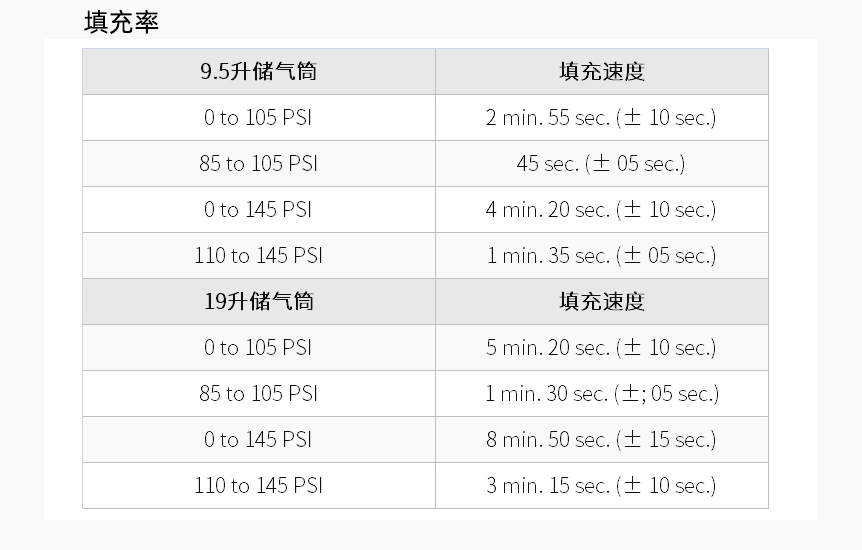
Task: Click 85 to 105 PSI under 9.5升储气筒
Action: 259,163
